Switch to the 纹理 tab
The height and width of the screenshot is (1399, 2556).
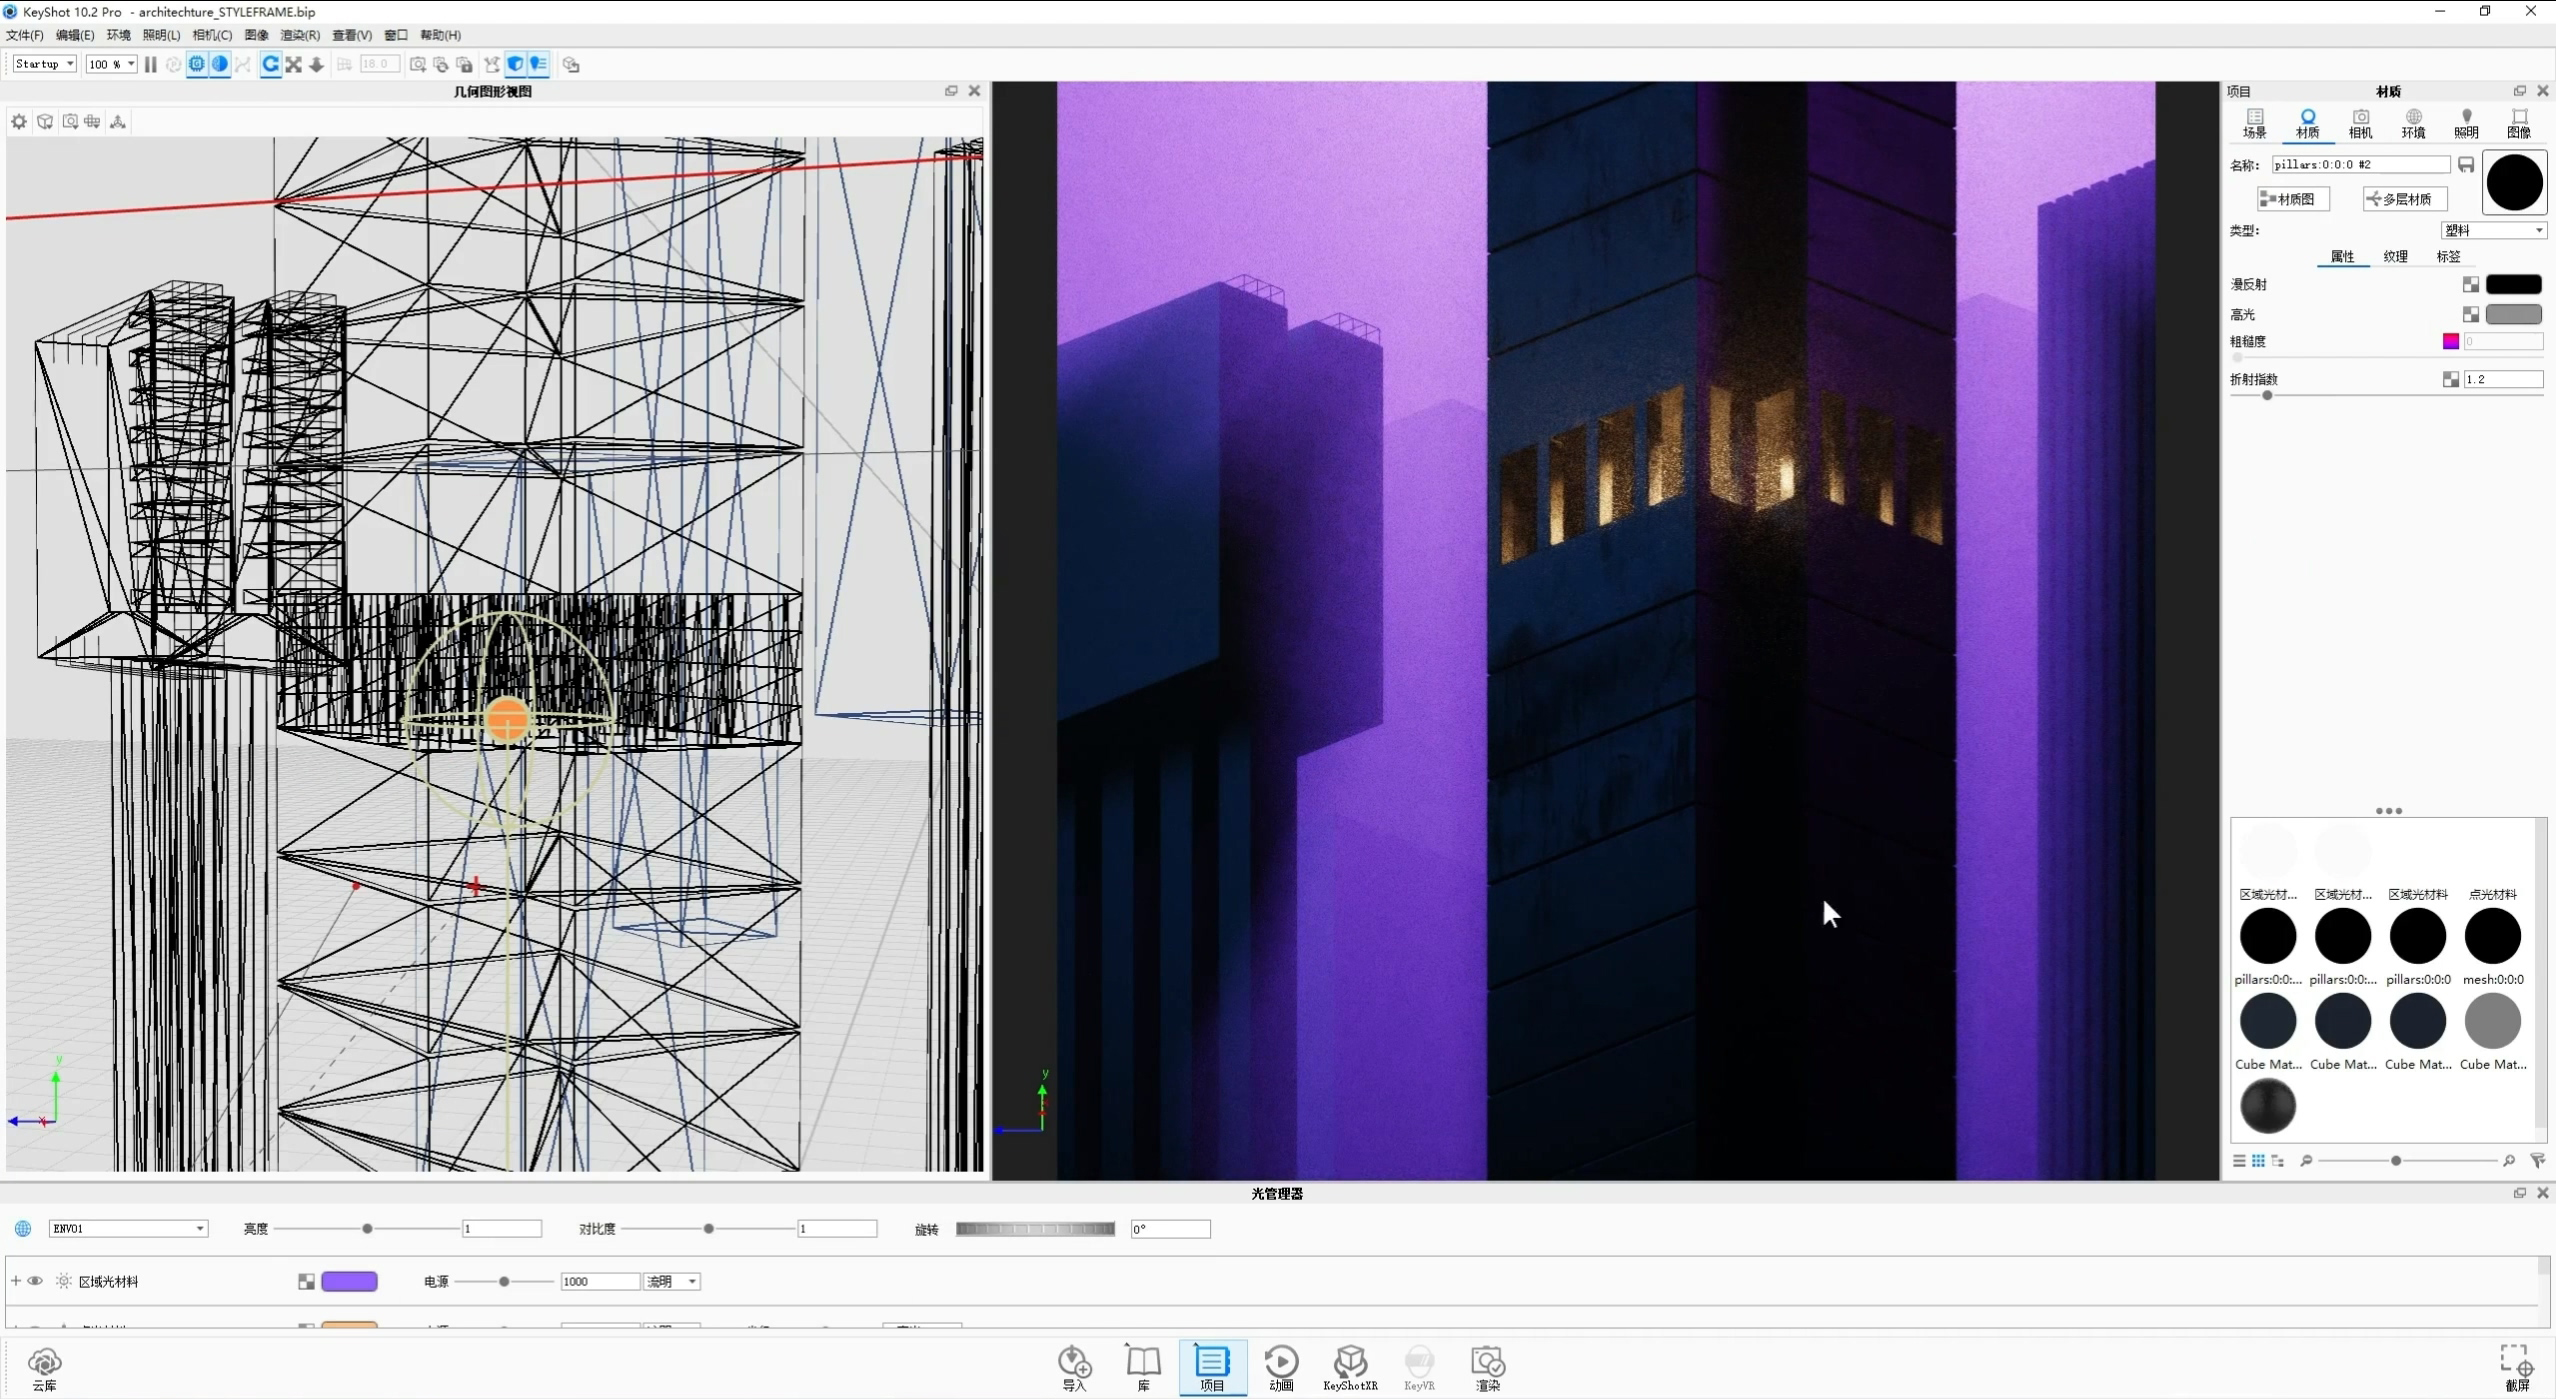point(2394,255)
